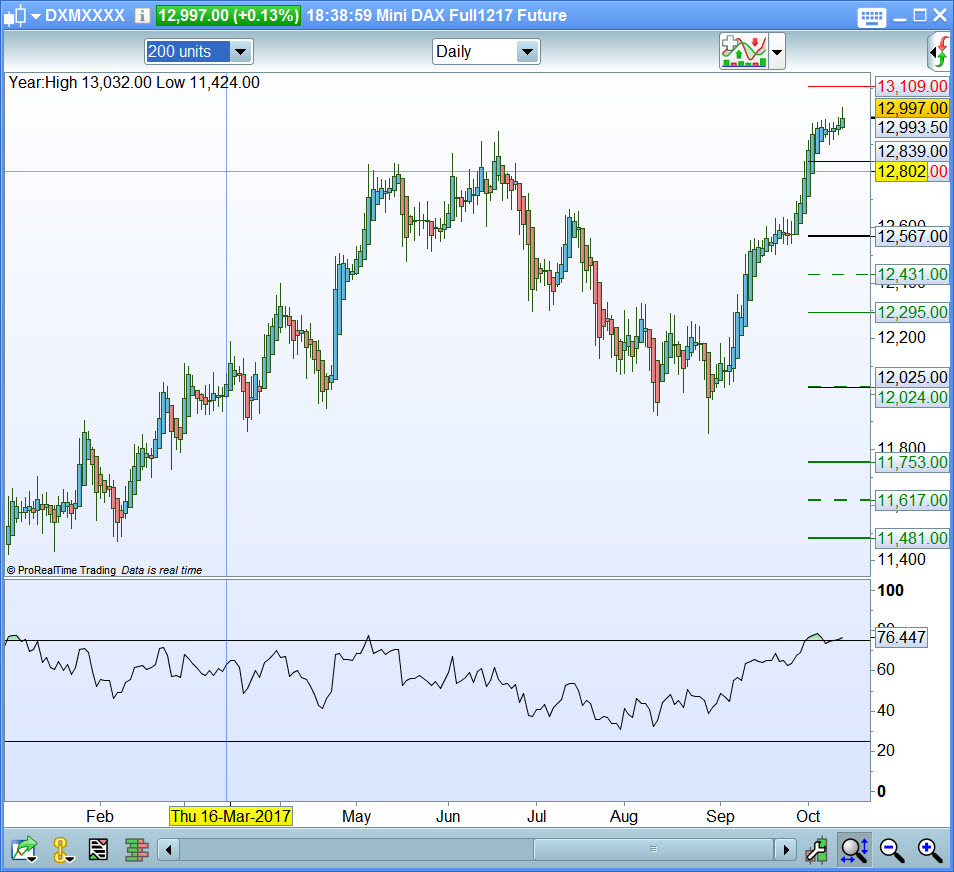954x872 pixels.
Task: Click the 12,567.00 price level label
Action: [912, 236]
